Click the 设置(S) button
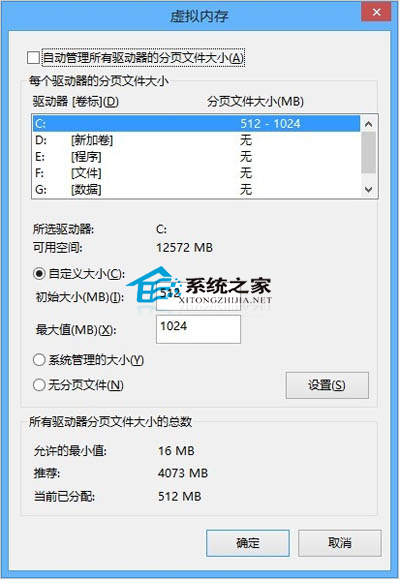This screenshot has height=580, width=400. tap(327, 385)
